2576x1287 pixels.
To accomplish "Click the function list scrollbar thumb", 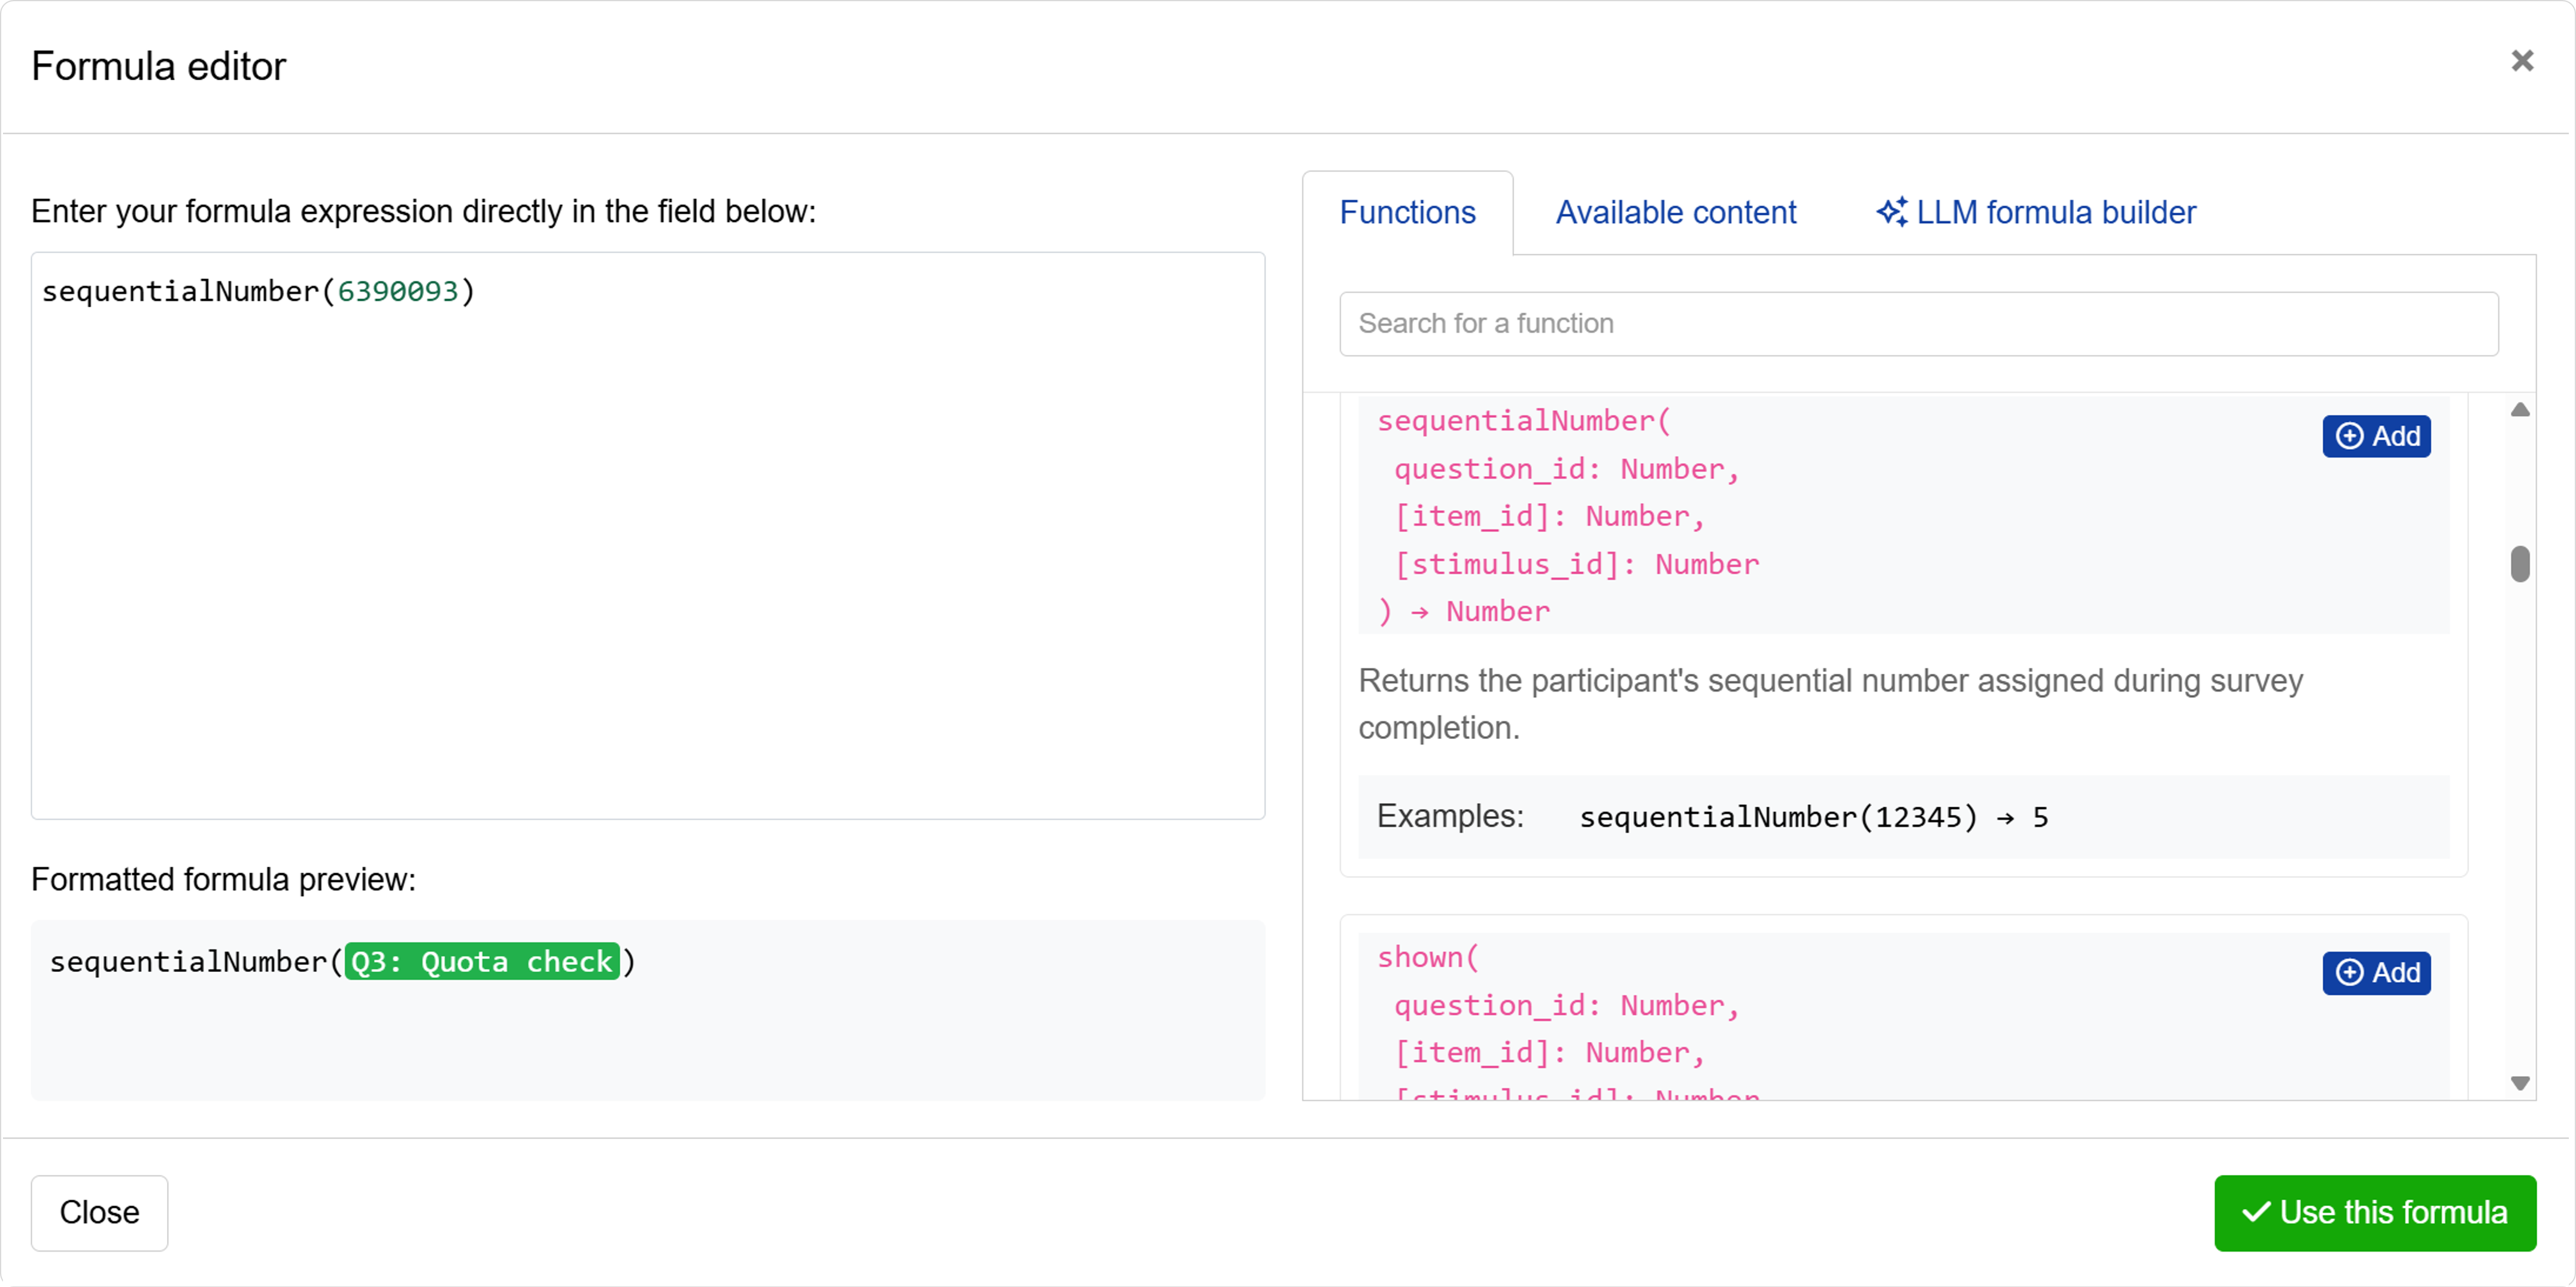I will (x=2521, y=565).
